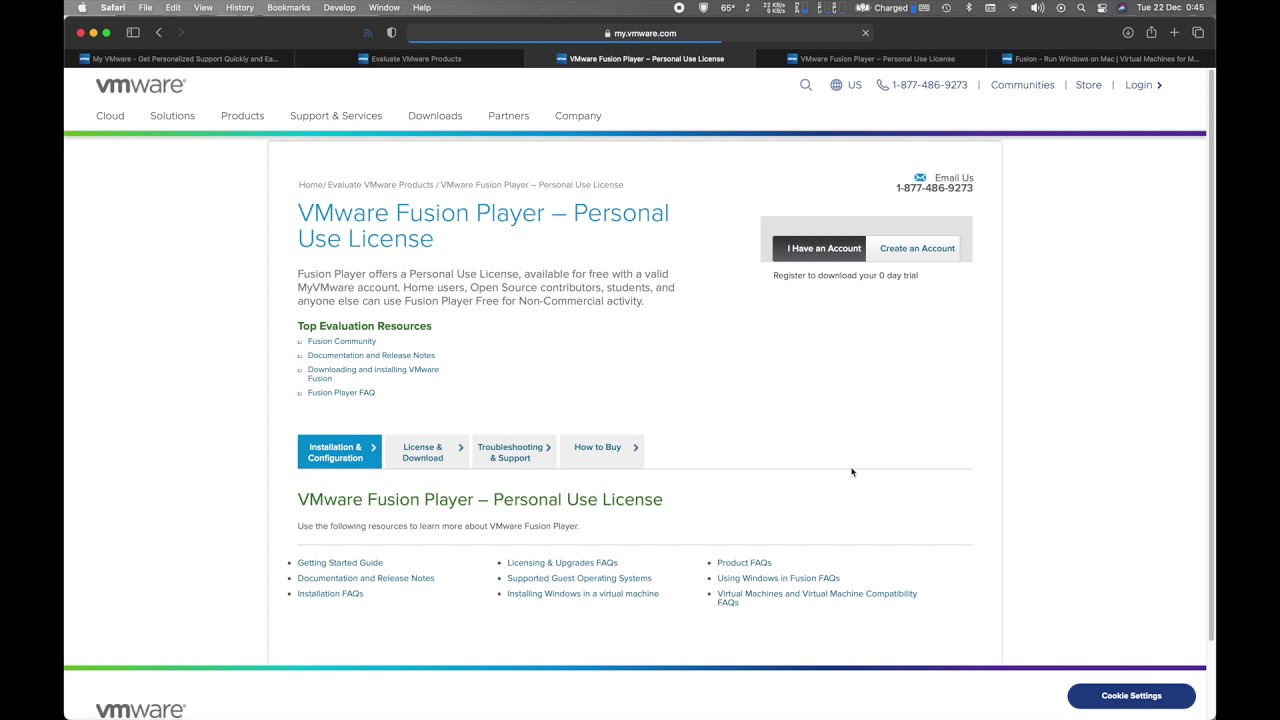The width and height of the screenshot is (1280, 720).
Task: Click the Home breadcrumb link
Action: [310, 185]
